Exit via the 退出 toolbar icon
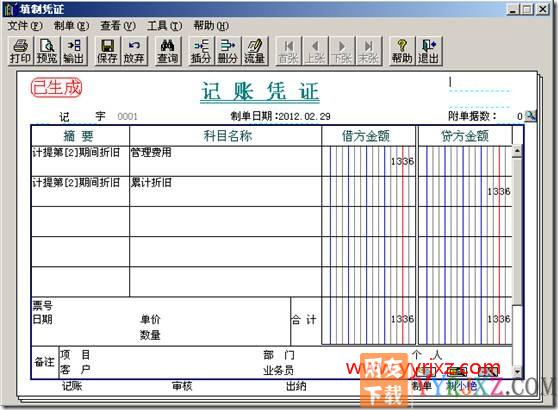This screenshot has width=558, height=410. point(428,51)
